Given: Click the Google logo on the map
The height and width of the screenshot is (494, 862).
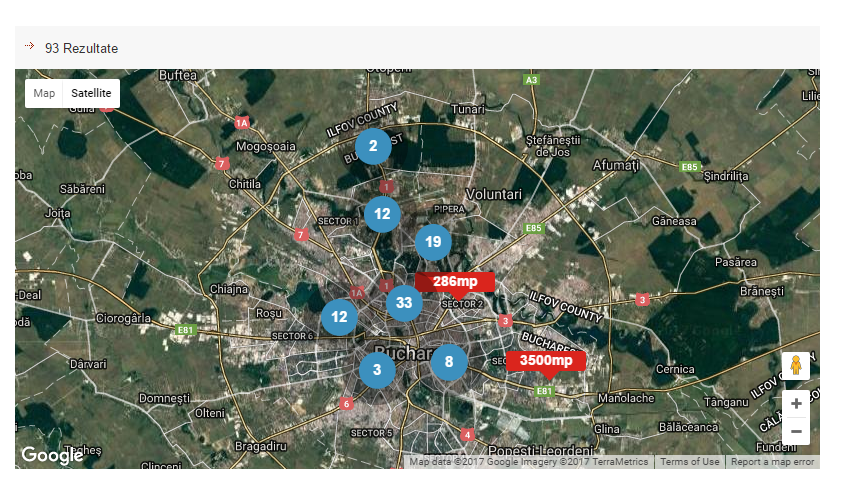Looking at the screenshot, I should [52, 455].
